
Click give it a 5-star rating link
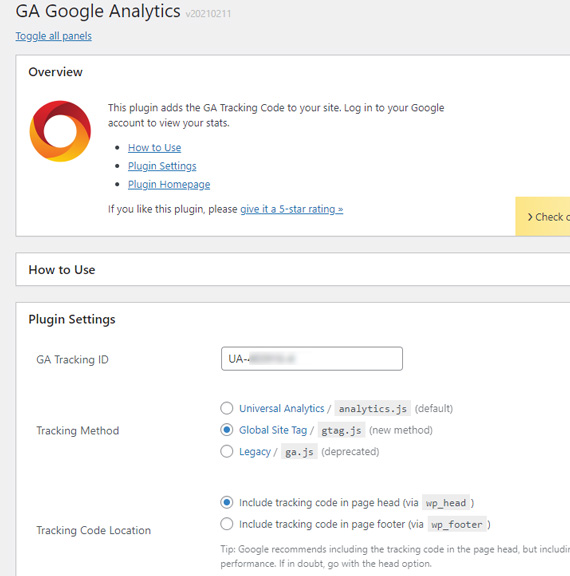(x=292, y=209)
